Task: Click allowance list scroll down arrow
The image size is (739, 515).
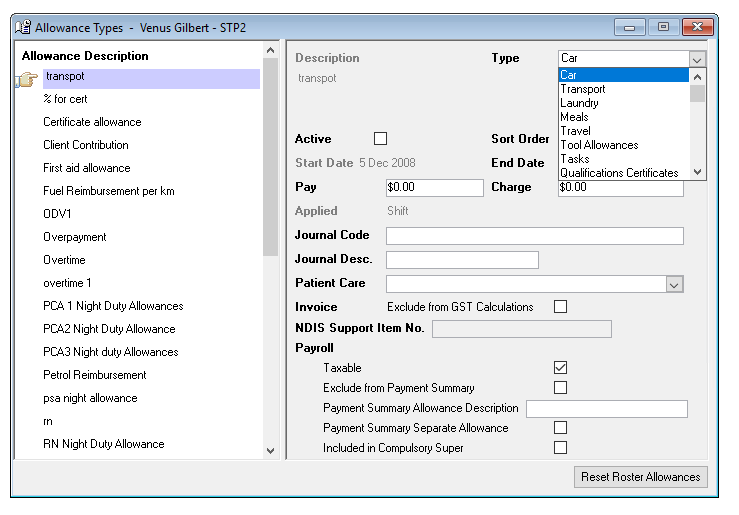Action: pyautogui.click(x=271, y=450)
